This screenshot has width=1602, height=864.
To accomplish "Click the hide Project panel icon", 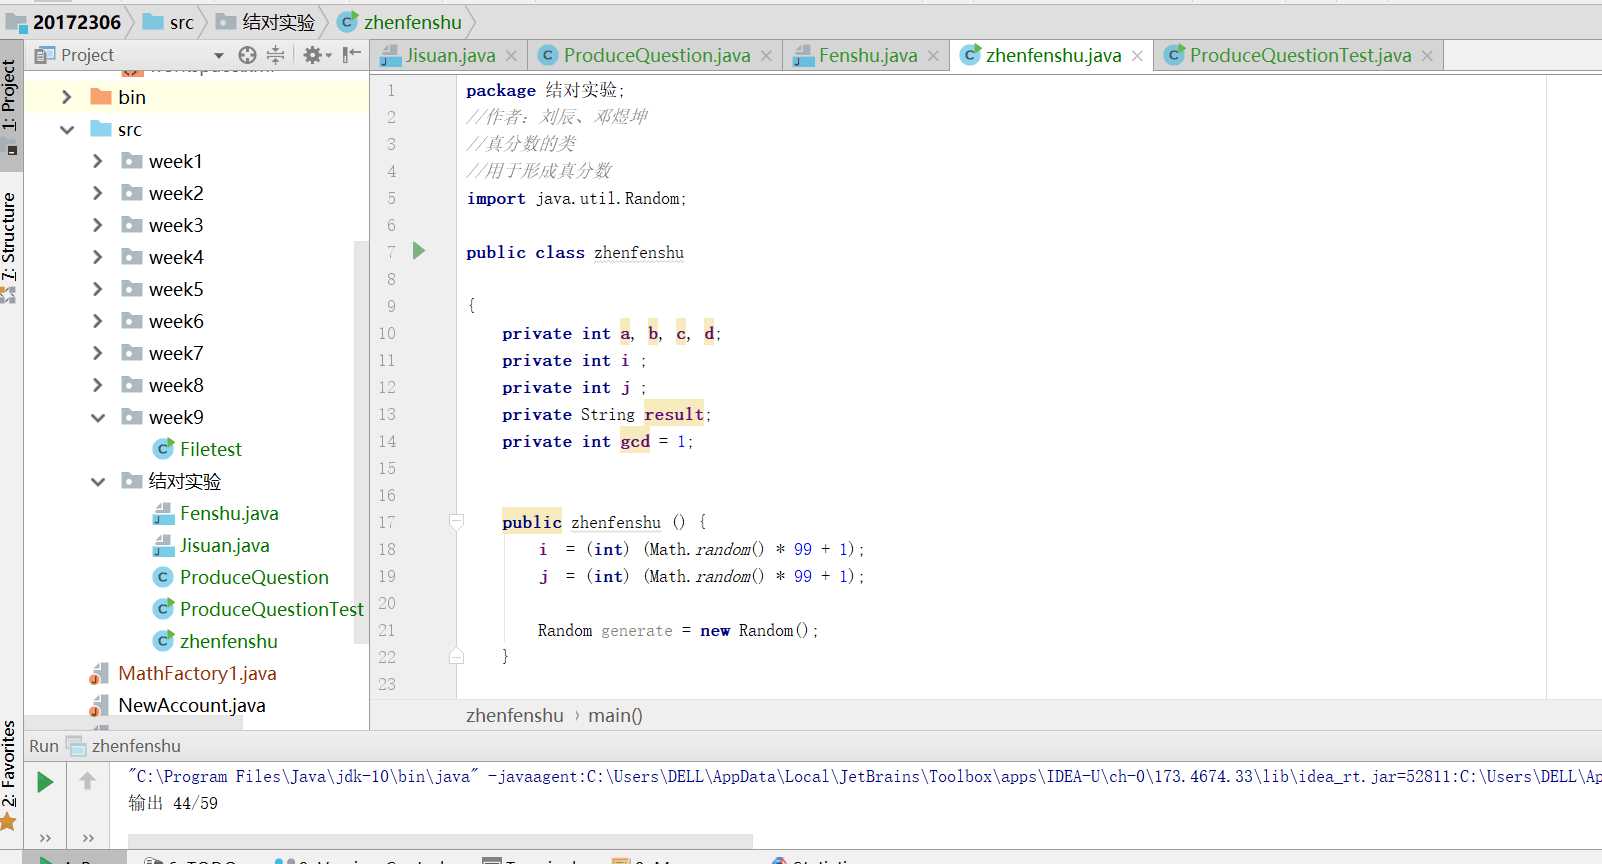I will (x=351, y=55).
